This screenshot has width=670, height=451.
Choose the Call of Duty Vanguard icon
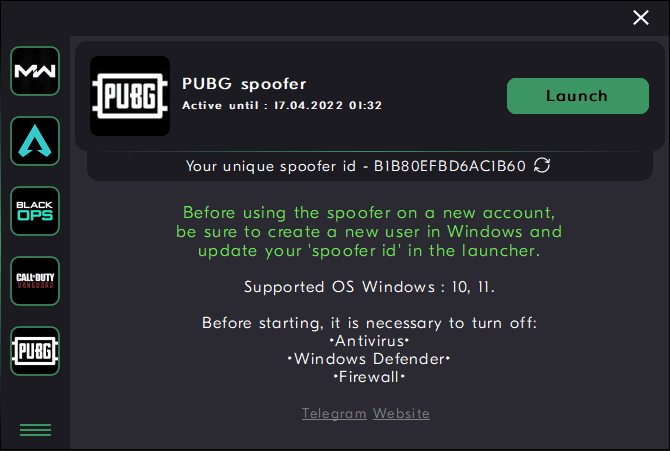pos(35,281)
